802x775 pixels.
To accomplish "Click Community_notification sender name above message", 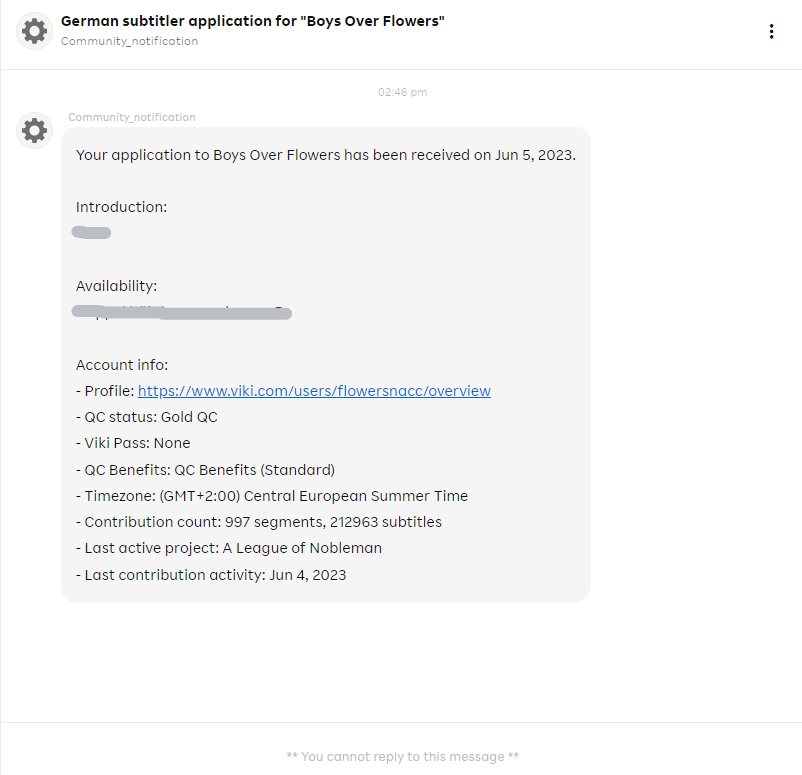I will tap(132, 117).
